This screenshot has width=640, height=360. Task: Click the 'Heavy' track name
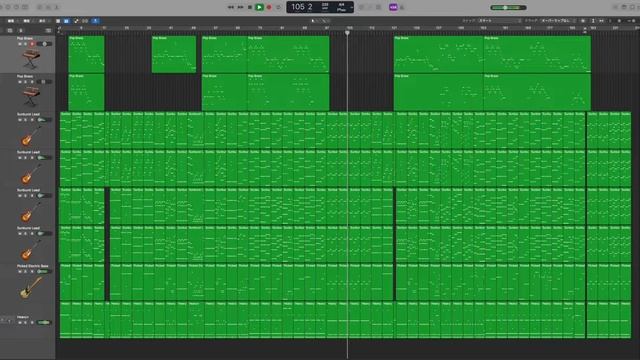(x=23, y=317)
